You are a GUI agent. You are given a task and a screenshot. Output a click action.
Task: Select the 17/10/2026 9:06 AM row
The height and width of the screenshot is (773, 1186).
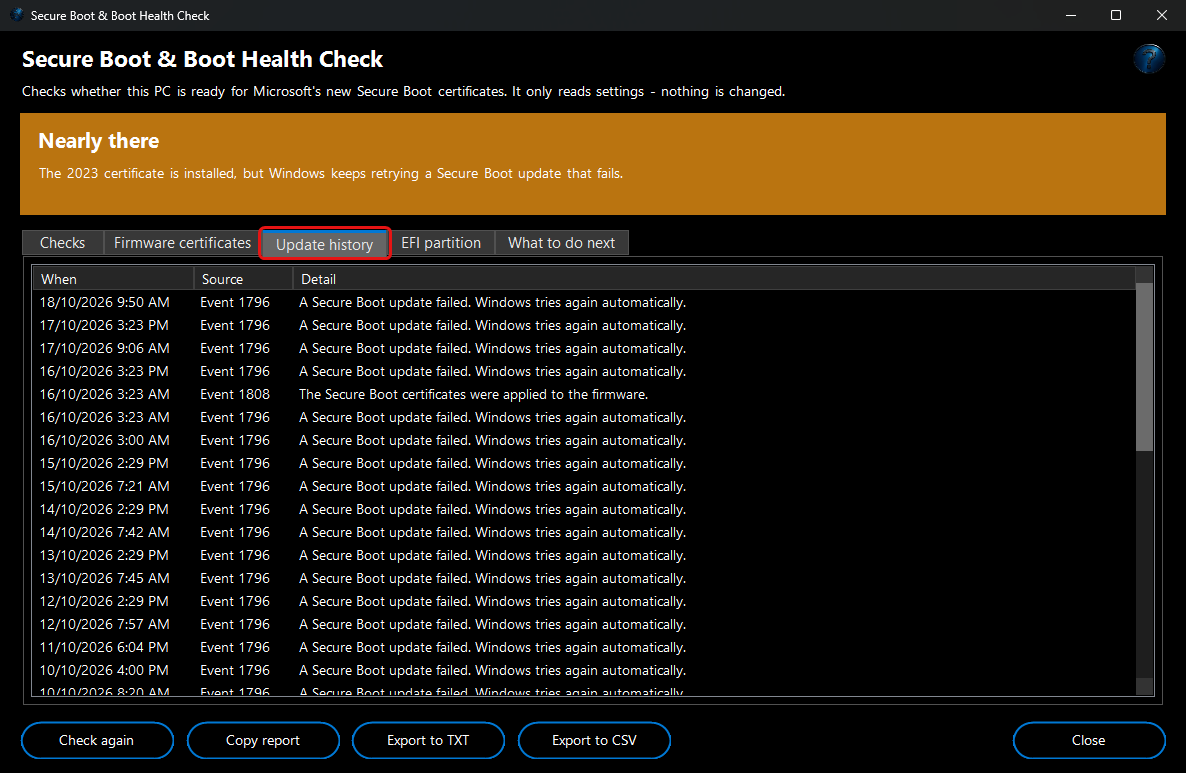(x=584, y=349)
